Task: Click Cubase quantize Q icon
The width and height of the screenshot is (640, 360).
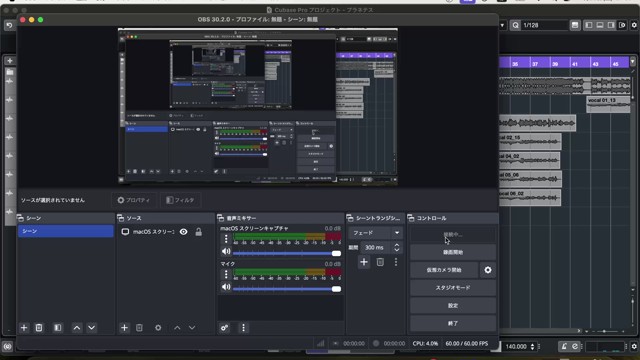Action: (515, 25)
